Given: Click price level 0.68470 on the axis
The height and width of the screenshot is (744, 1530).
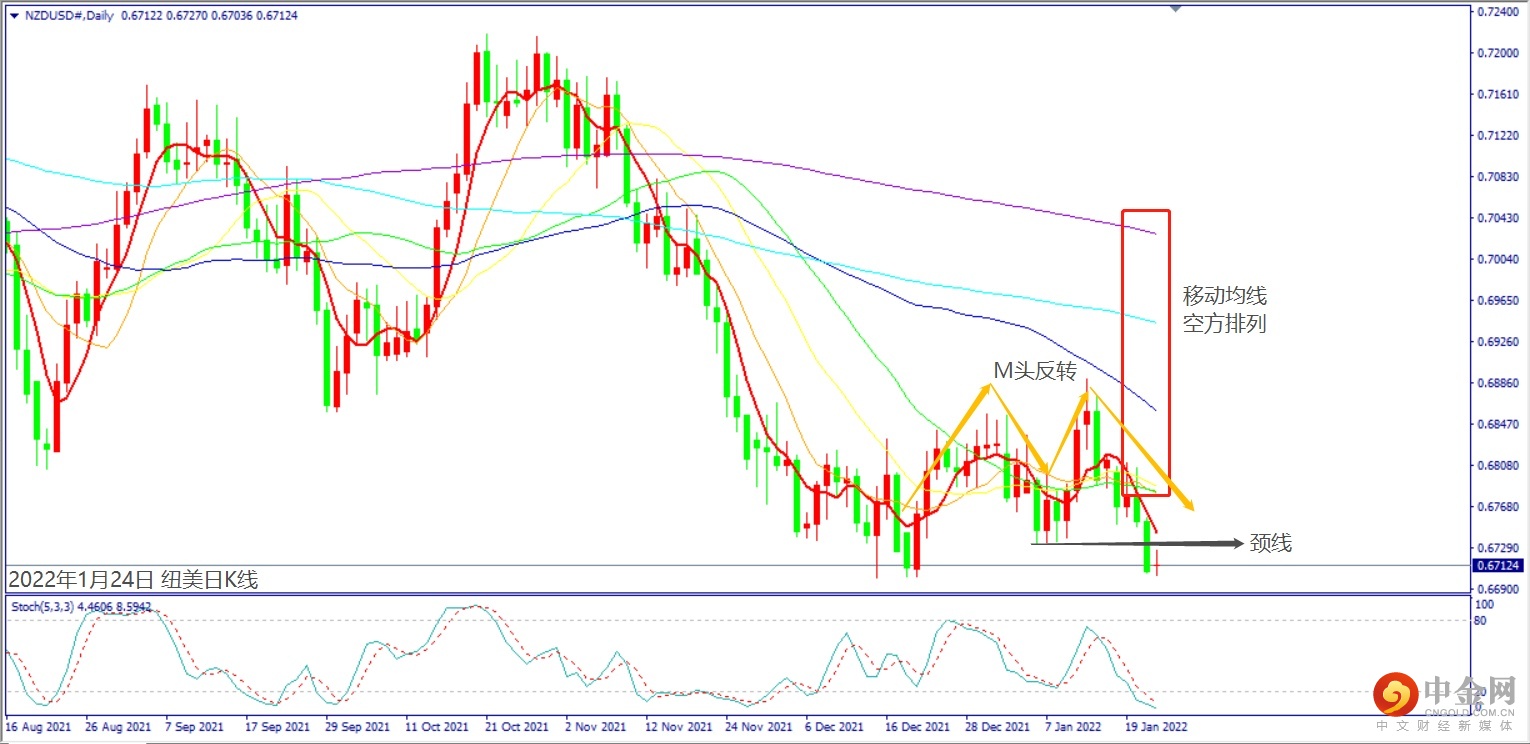Looking at the screenshot, I should [x=1497, y=424].
